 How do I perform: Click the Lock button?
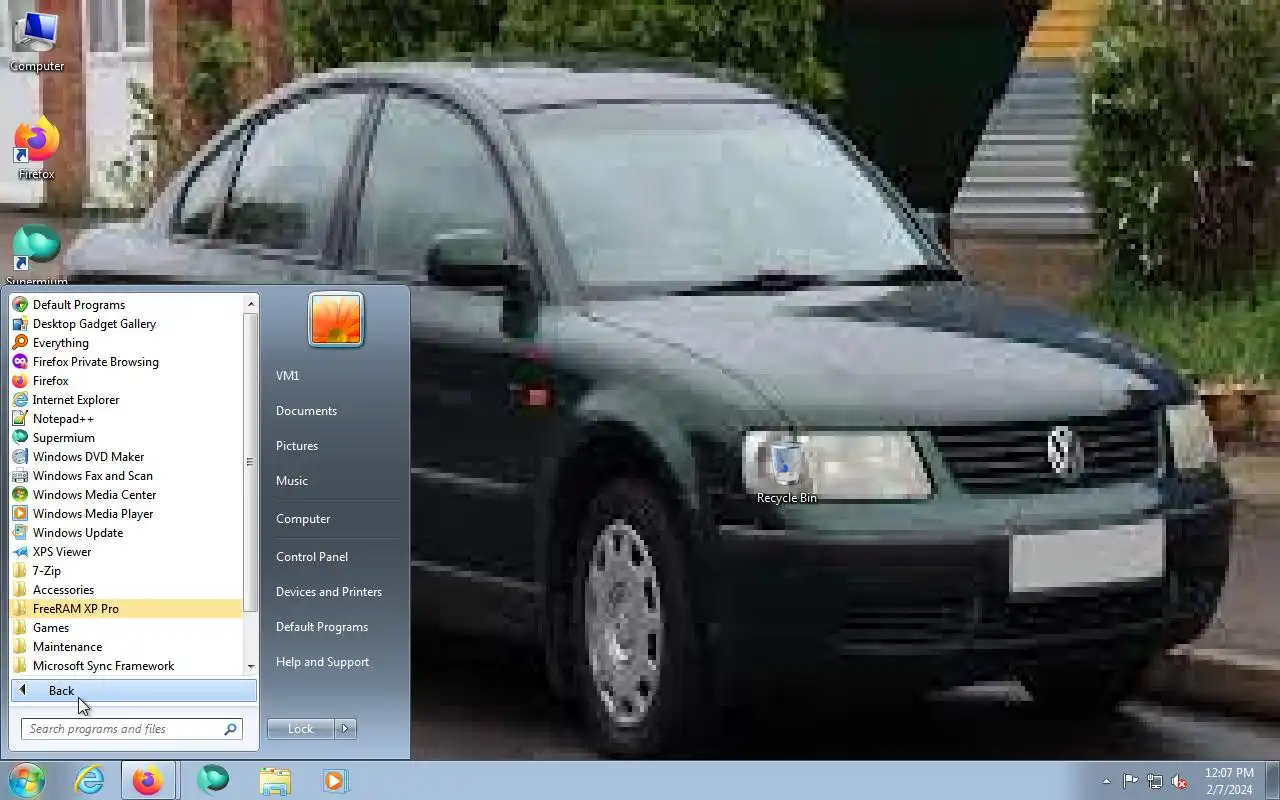pos(300,729)
